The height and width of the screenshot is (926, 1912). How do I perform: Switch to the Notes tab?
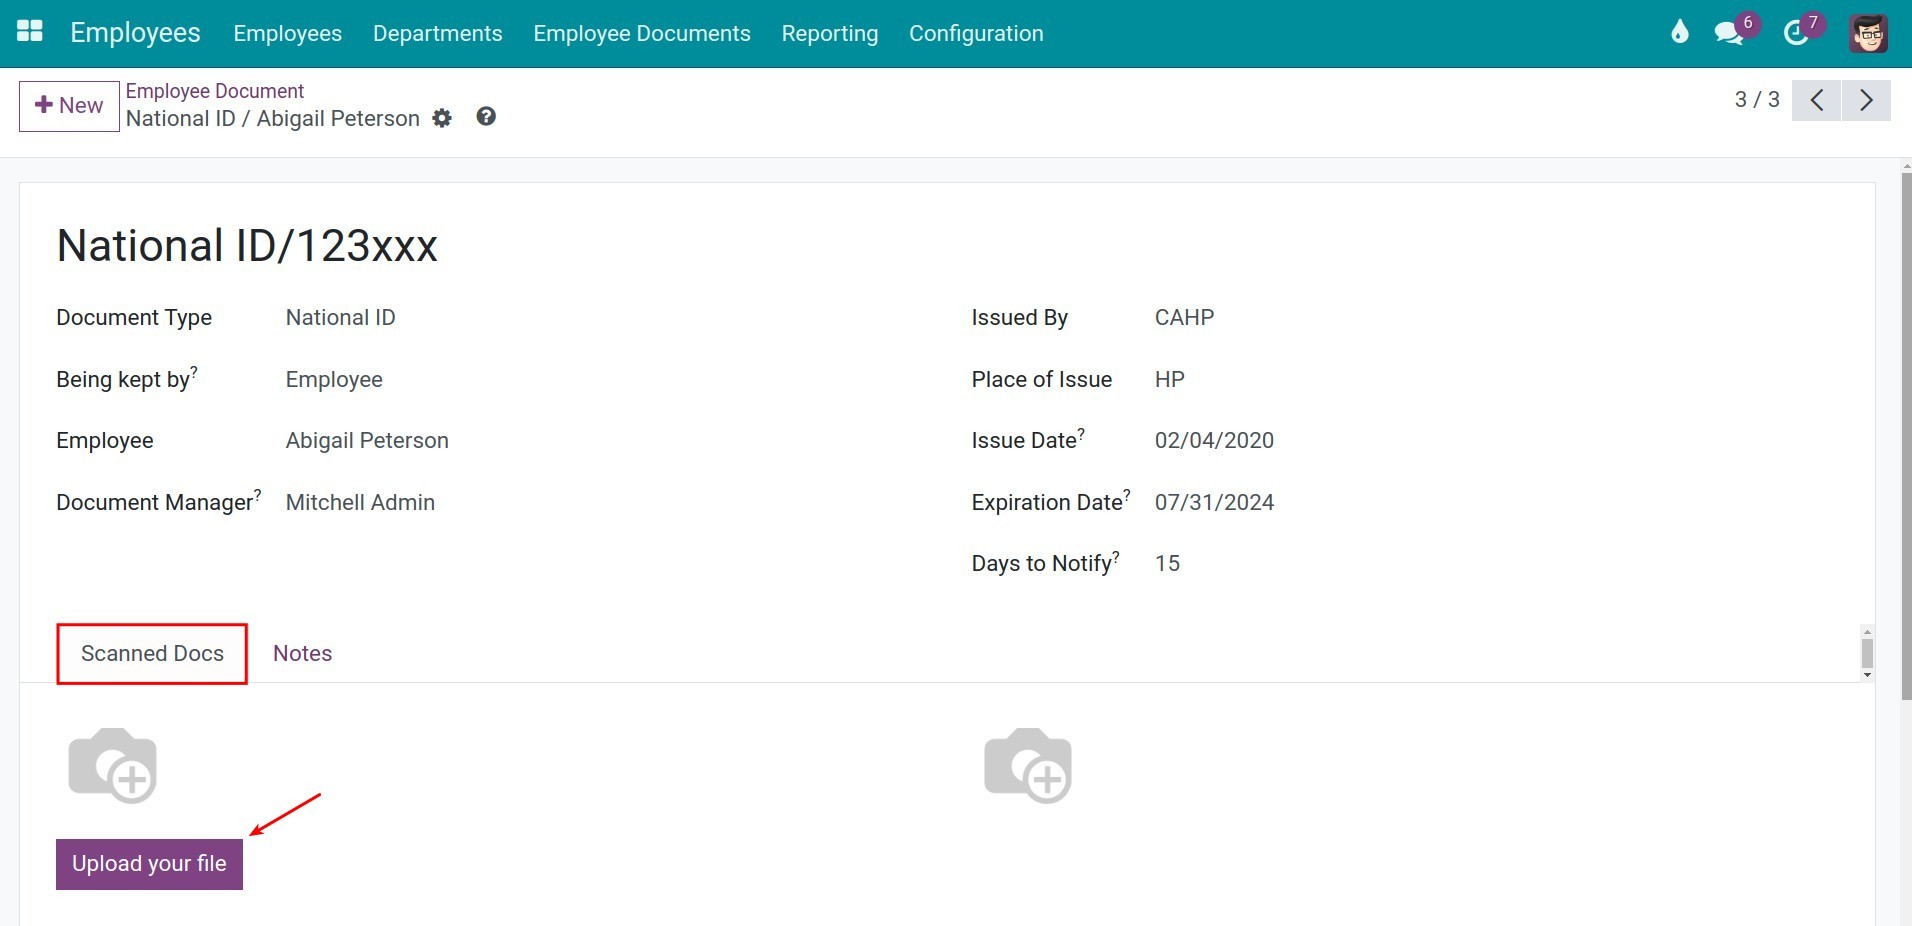click(303, 653)
